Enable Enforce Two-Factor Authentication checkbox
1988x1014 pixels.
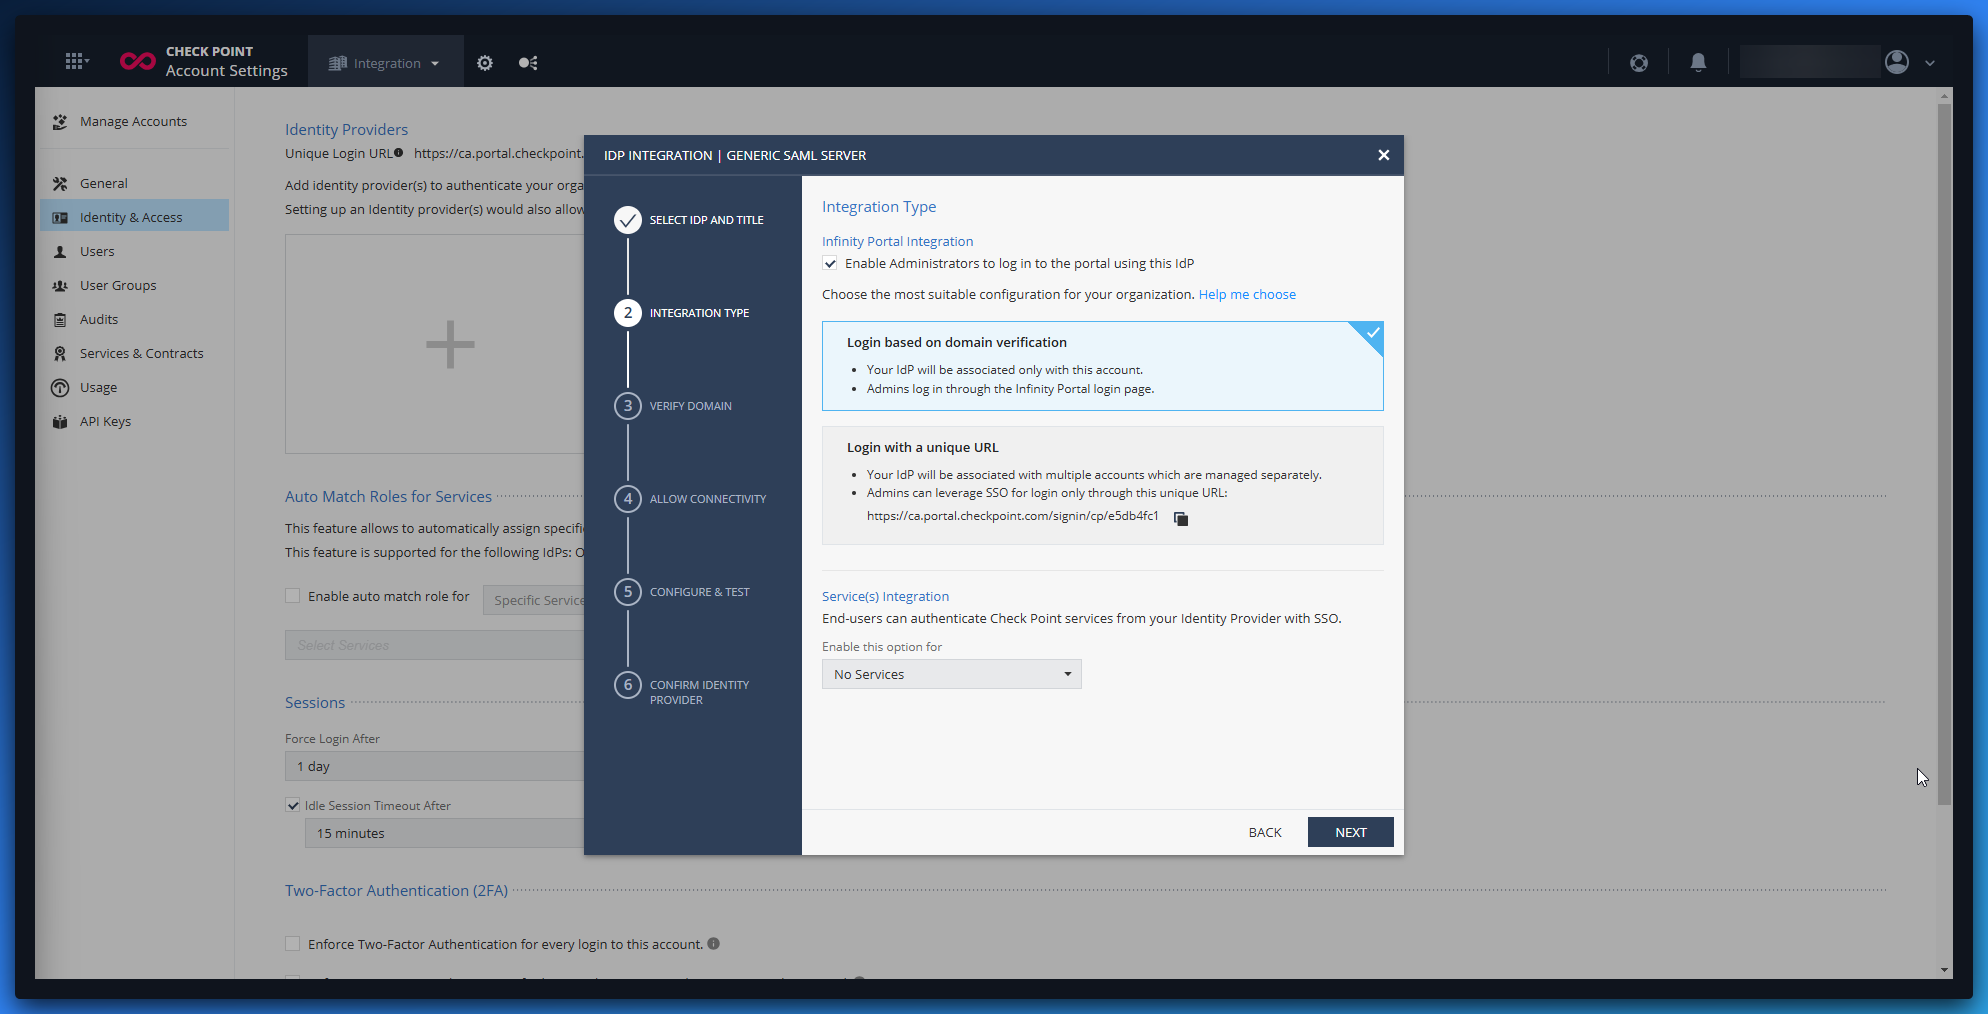[x=293, y=944]
